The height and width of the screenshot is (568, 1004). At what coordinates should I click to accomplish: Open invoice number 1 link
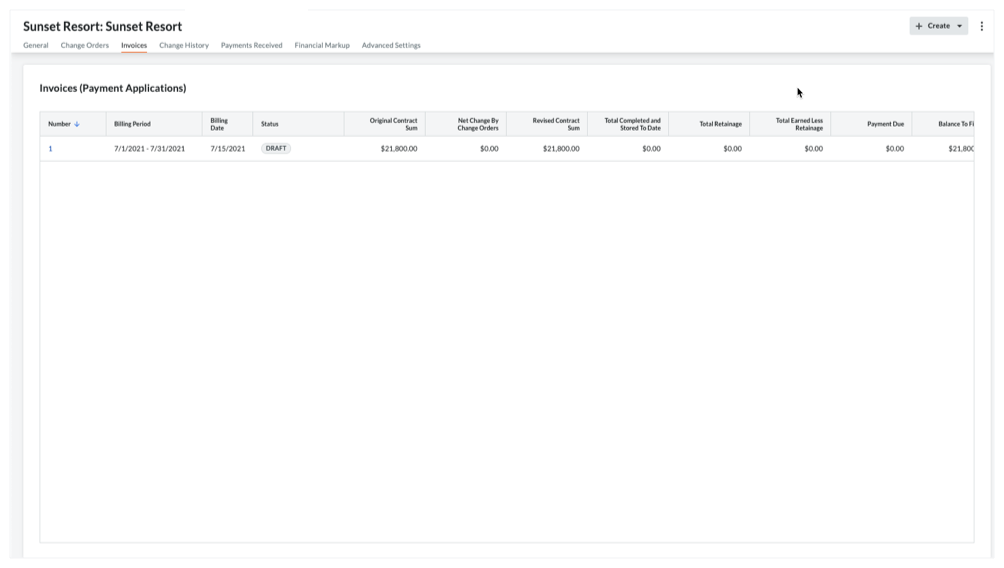click(50, 148)
